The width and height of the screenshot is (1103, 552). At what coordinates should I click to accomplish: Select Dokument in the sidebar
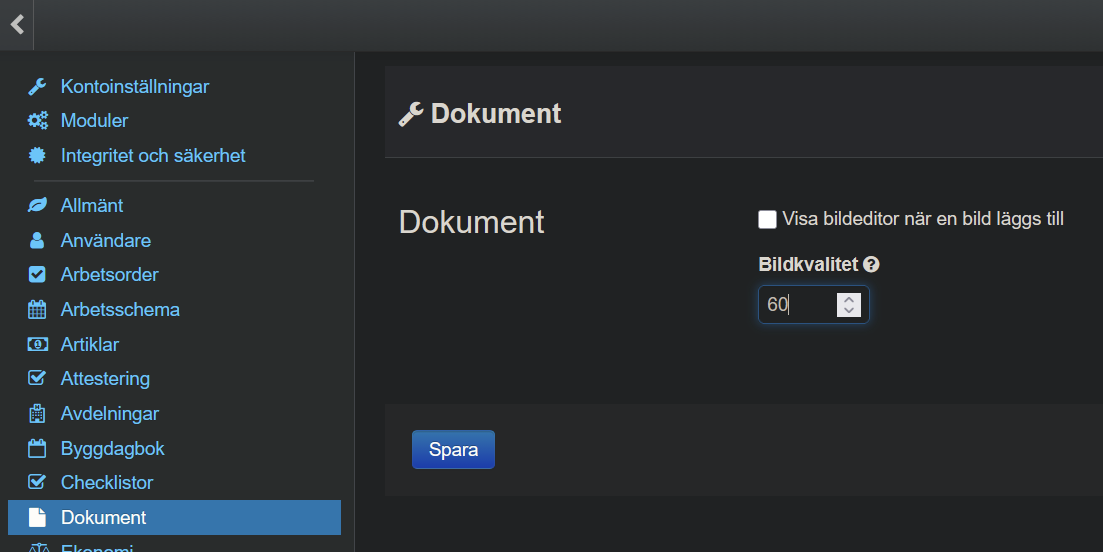103,518
